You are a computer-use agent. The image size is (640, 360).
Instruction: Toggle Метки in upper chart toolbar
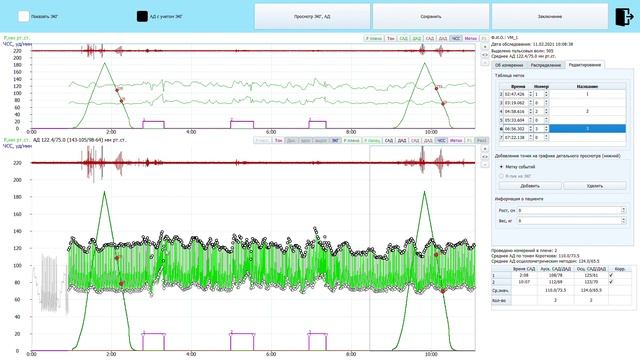coord(471,38)
